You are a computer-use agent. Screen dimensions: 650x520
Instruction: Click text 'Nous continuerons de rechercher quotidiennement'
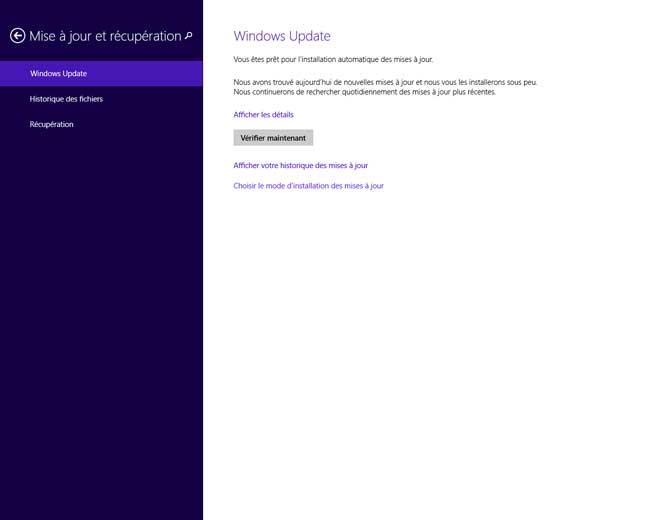coord(315,92)
